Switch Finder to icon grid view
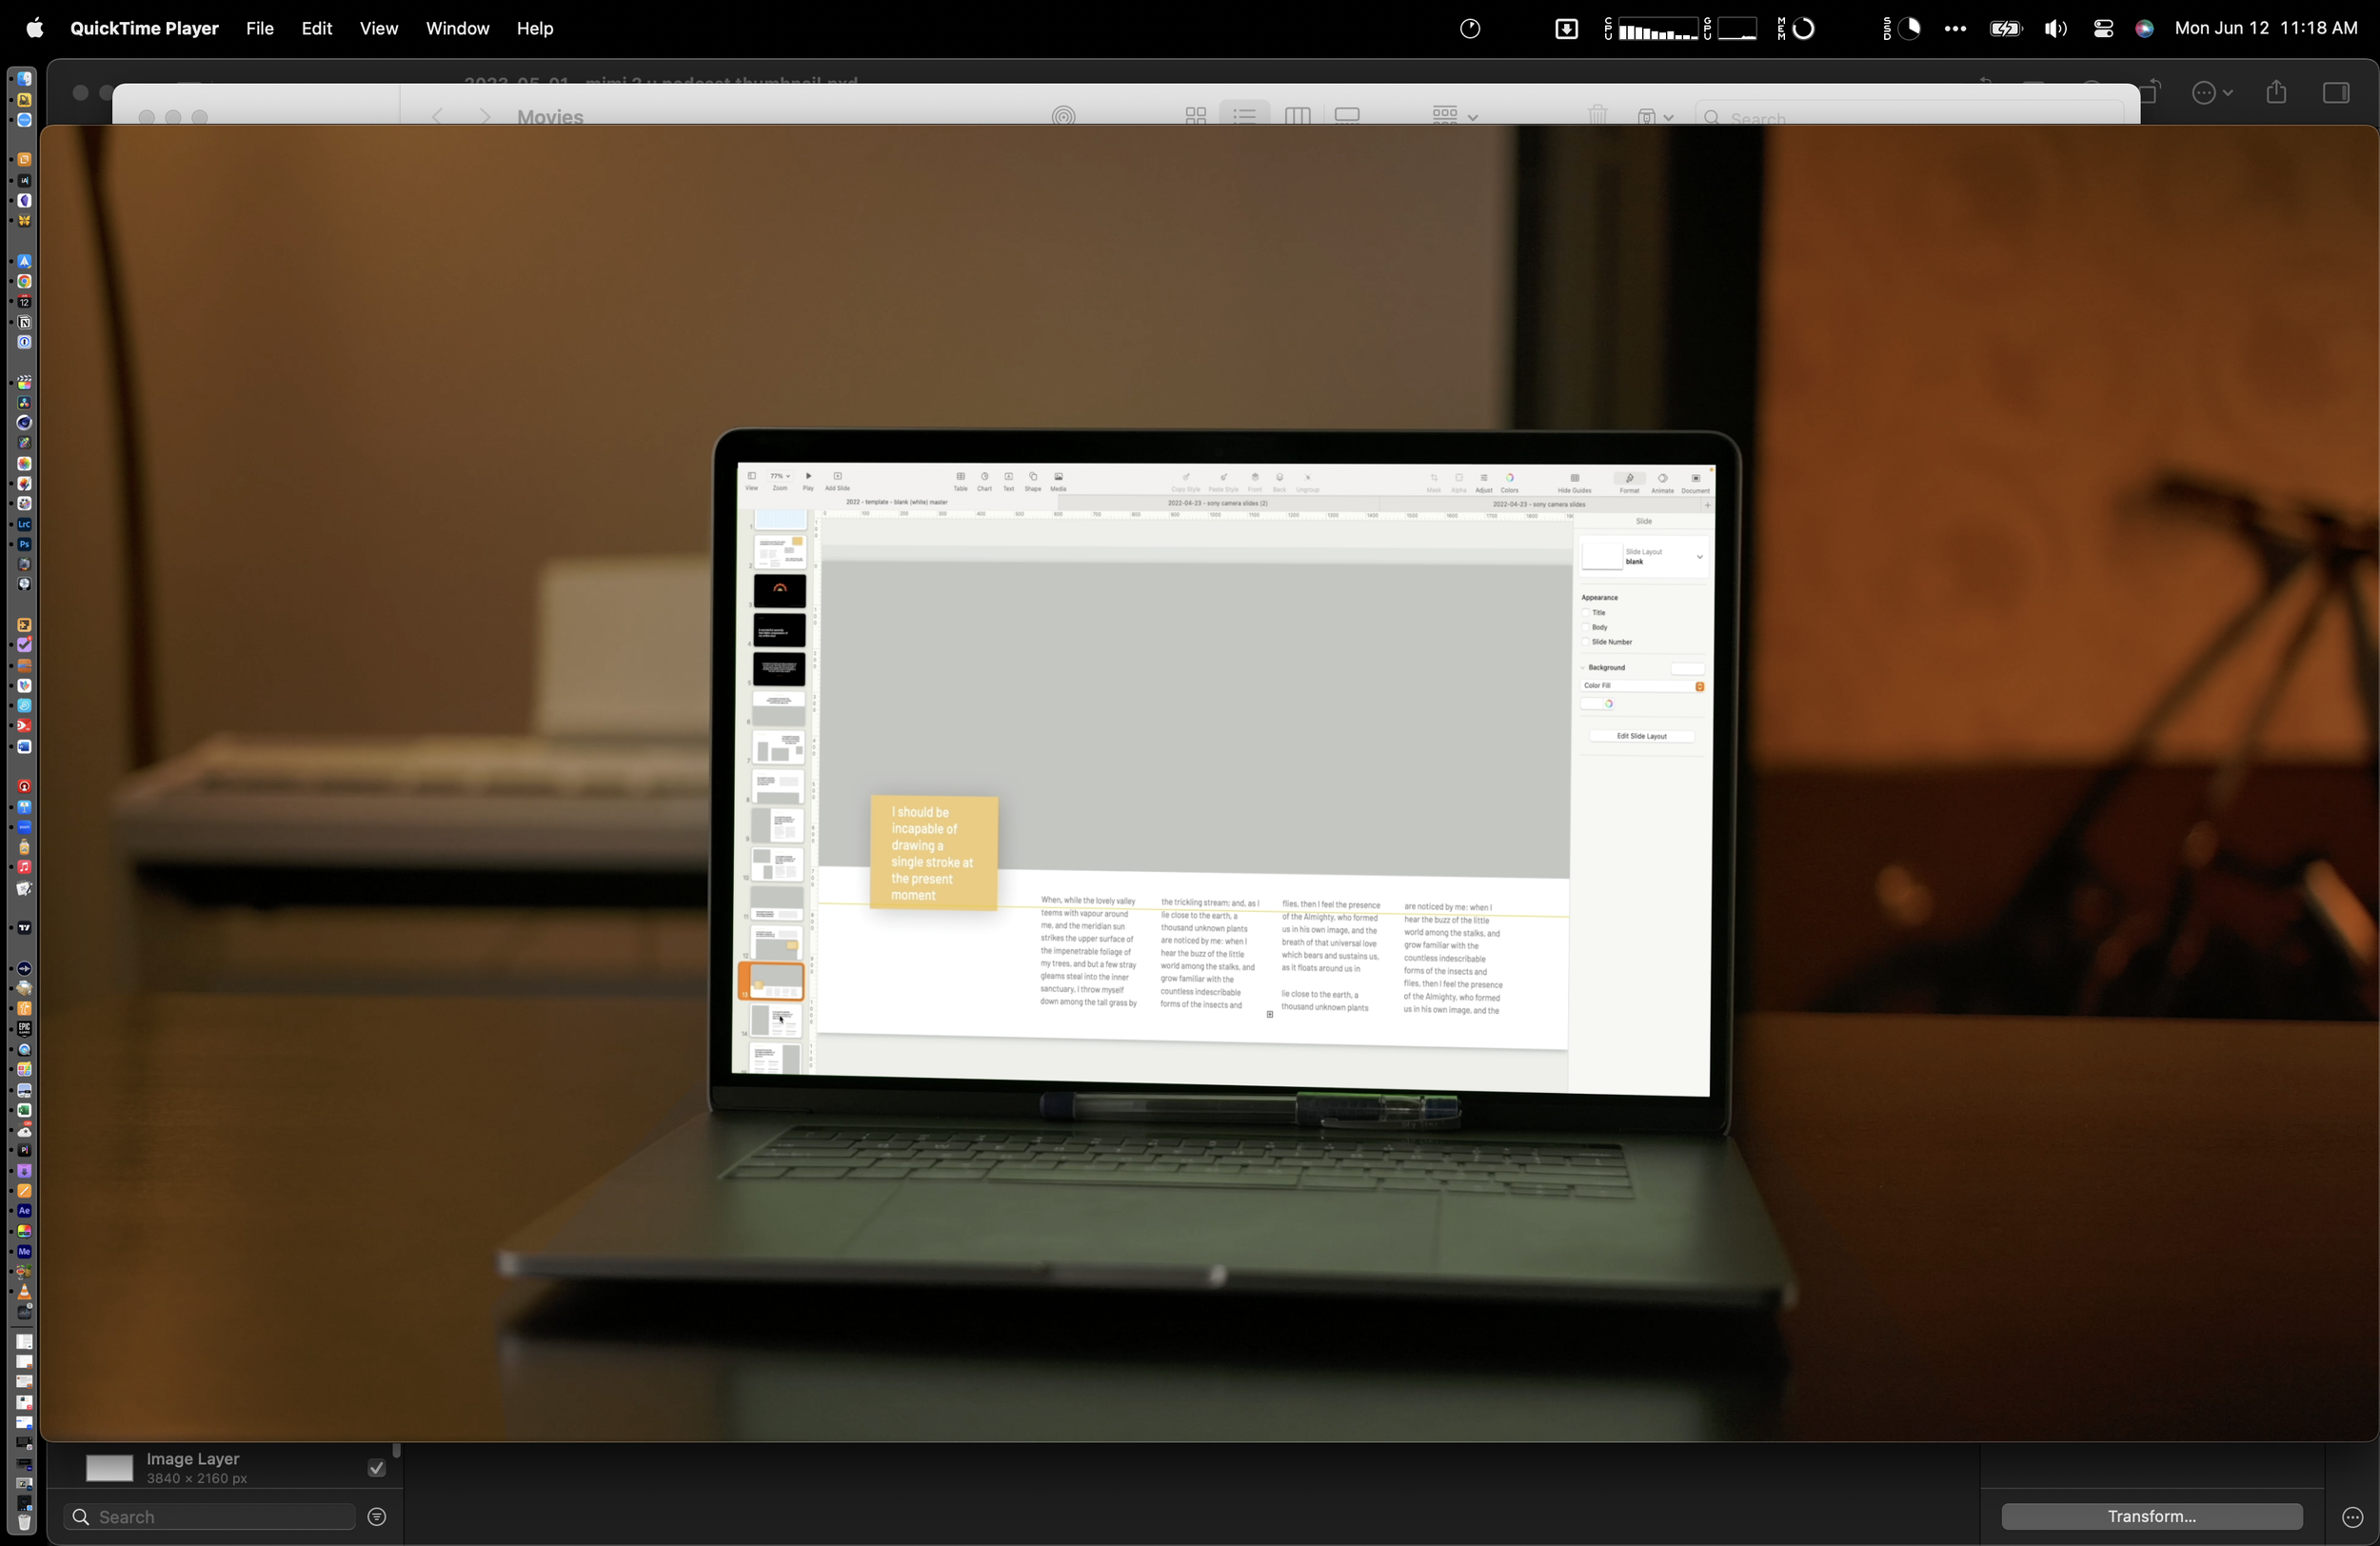The height and width of the screenshot is (1546, 2380). click(x=1195, y=116)
